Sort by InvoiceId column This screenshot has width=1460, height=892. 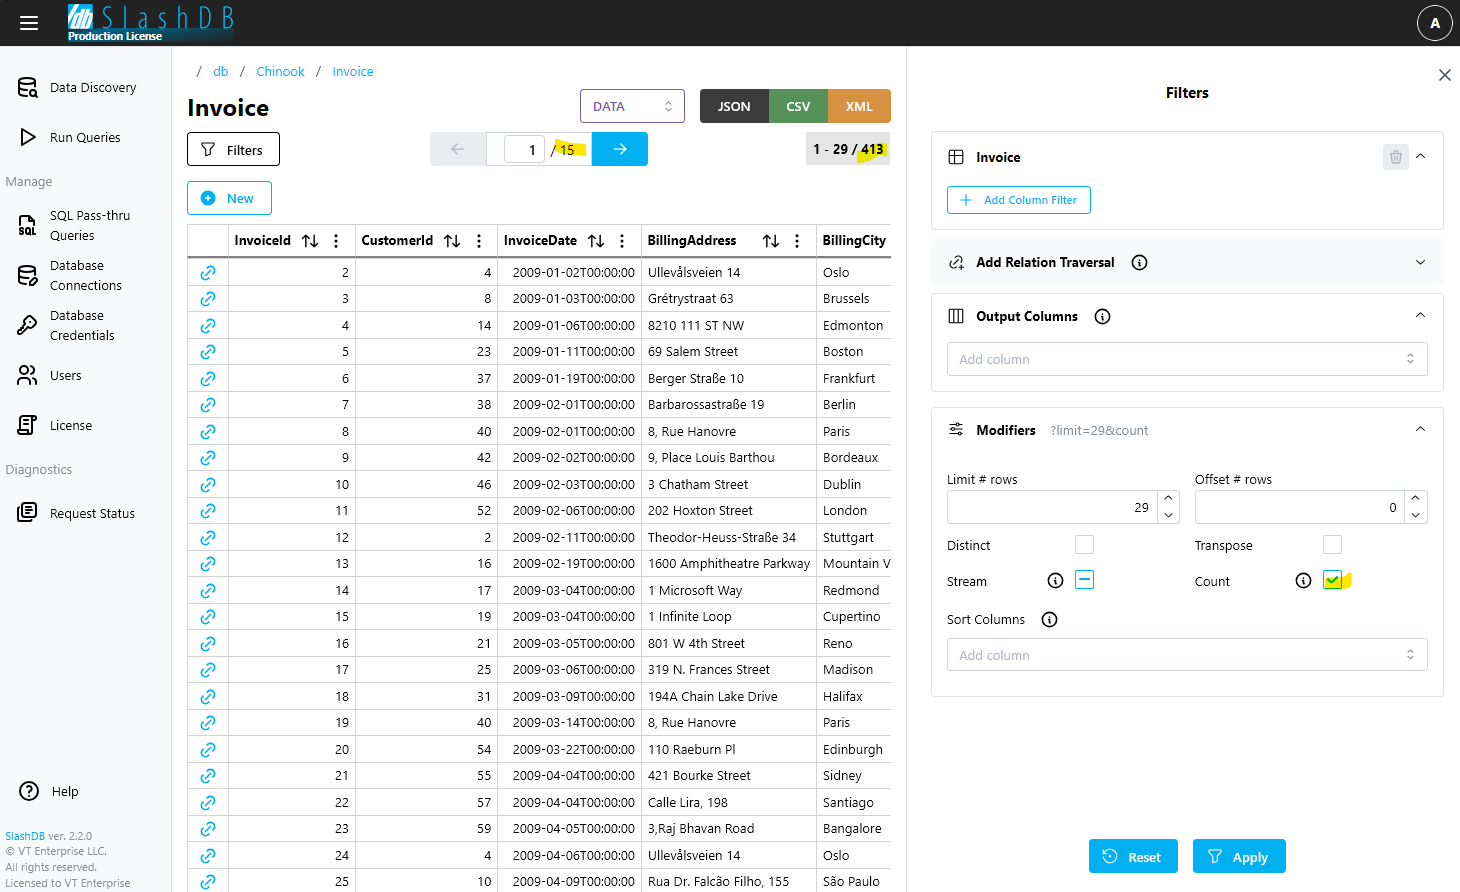(x=310, y=241)
